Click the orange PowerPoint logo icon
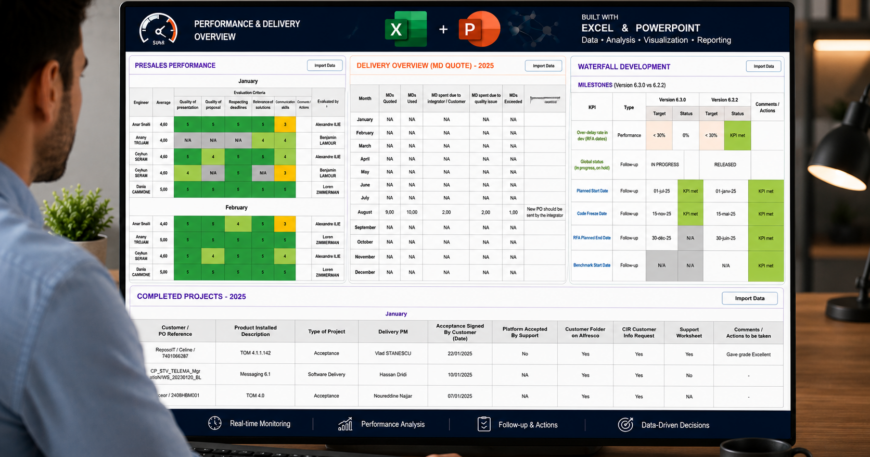Viewport: 870px width, 457px height. [479, 29]
